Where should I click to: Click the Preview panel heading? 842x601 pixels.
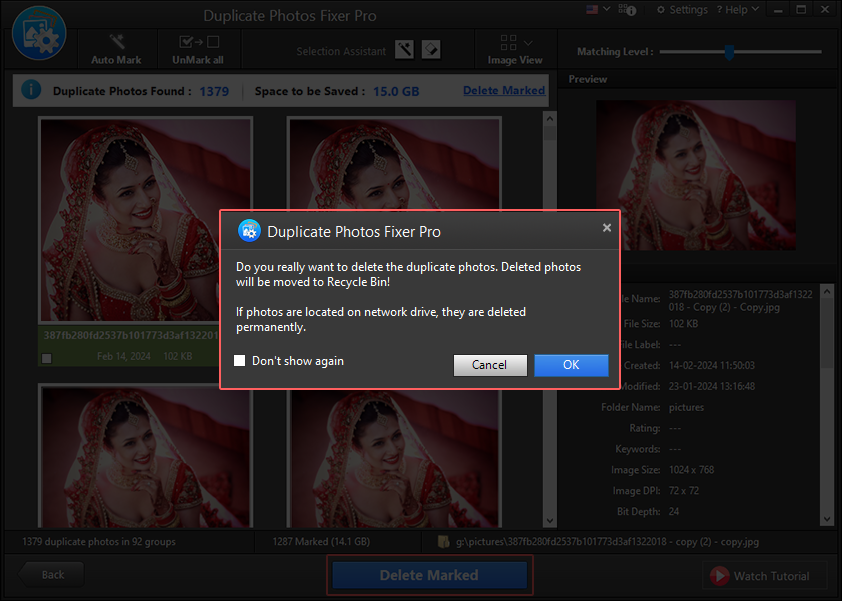coord(588,79)
